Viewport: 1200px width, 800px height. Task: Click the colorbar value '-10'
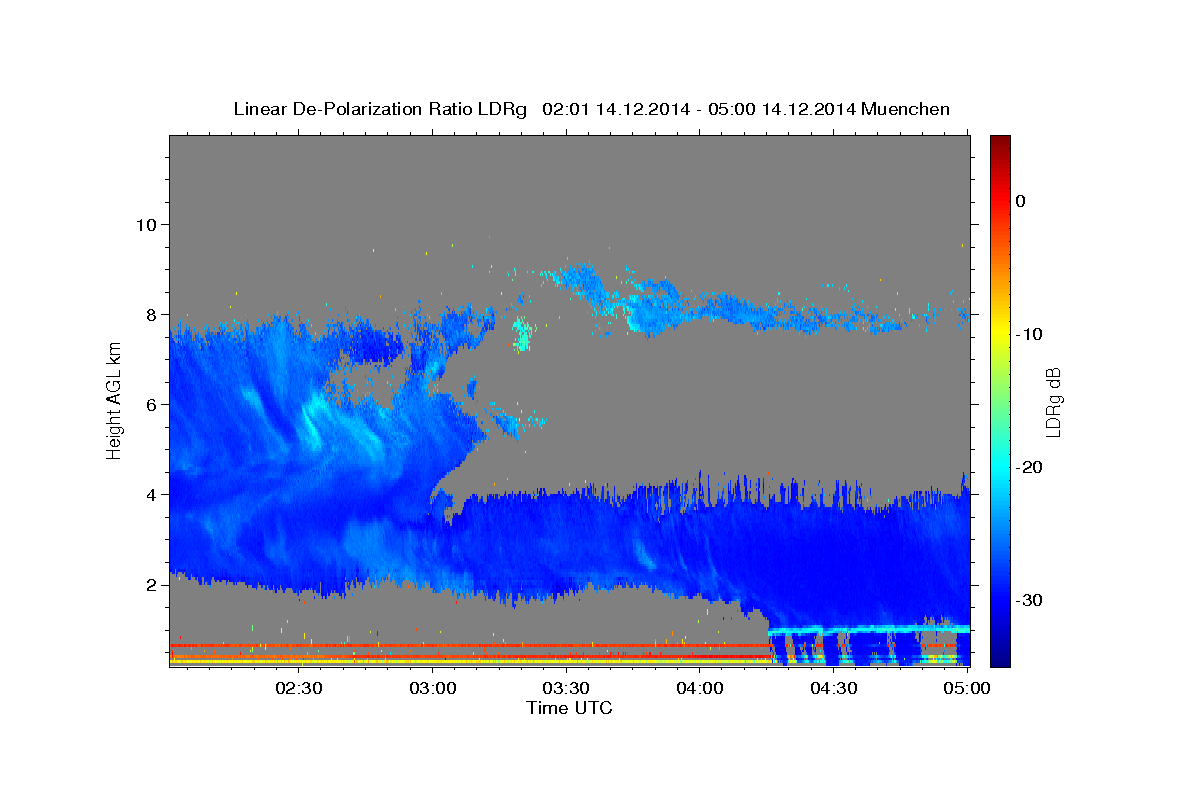(x=1029, y=334)
